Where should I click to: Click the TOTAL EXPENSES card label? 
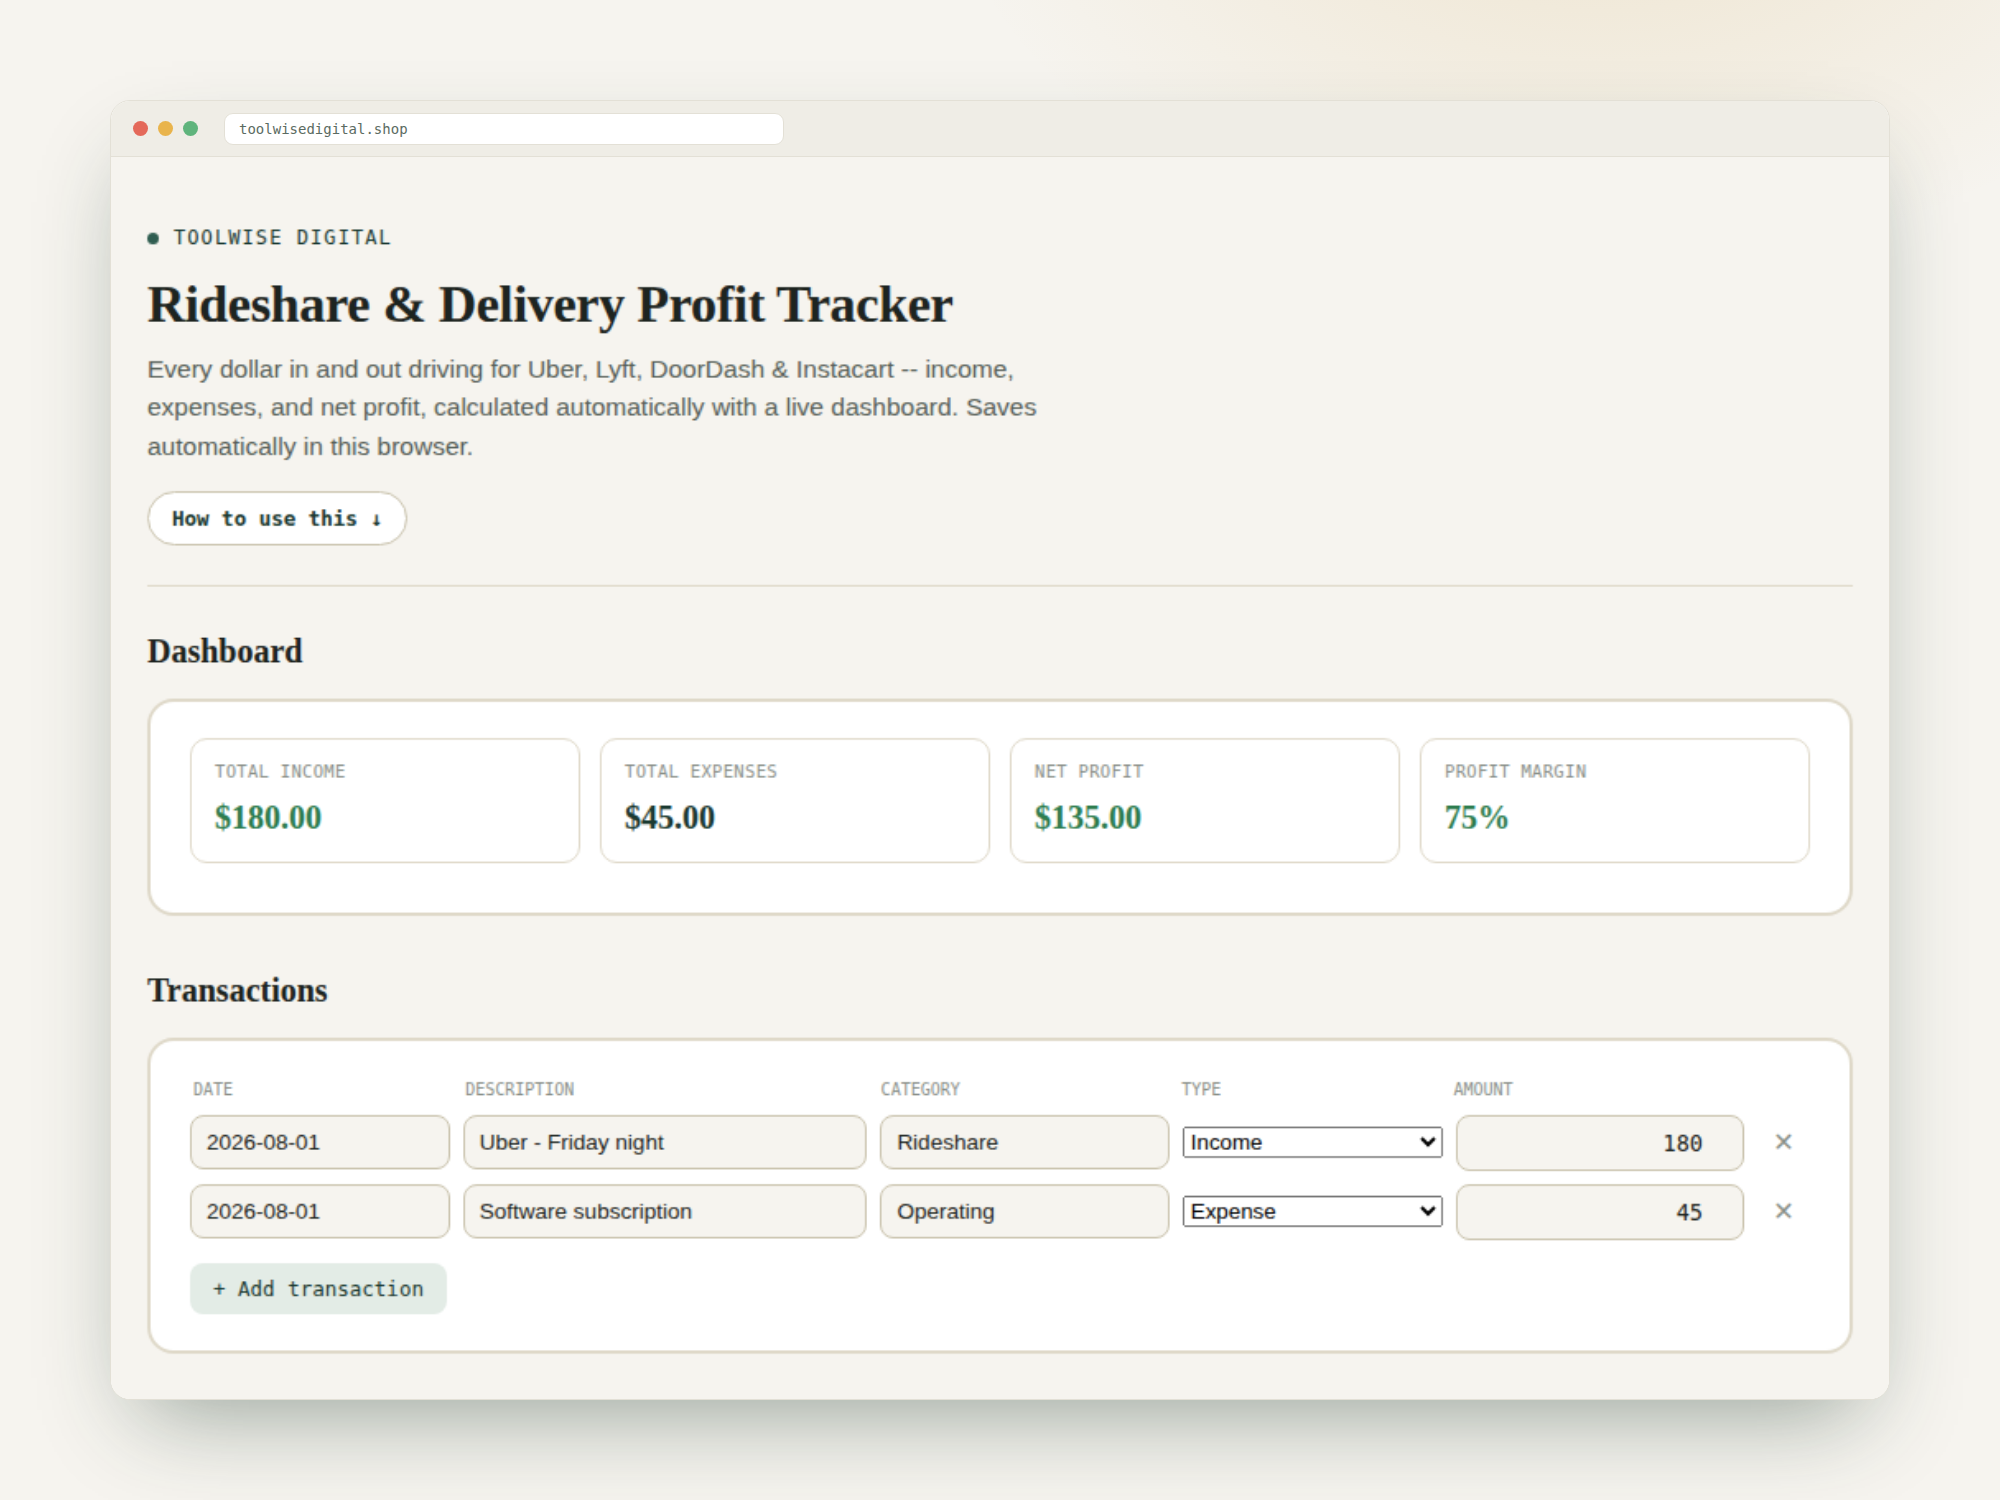(x=701, y=771)
